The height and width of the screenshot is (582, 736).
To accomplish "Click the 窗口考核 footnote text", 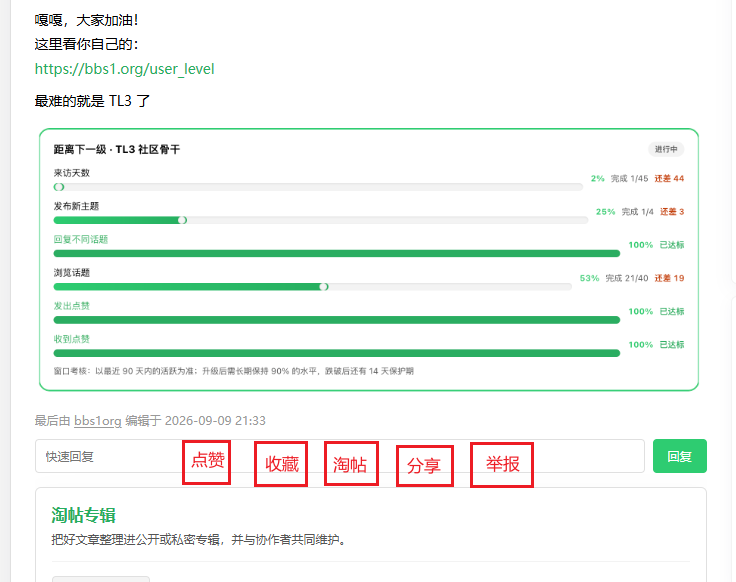I will [x=233, y=371].
